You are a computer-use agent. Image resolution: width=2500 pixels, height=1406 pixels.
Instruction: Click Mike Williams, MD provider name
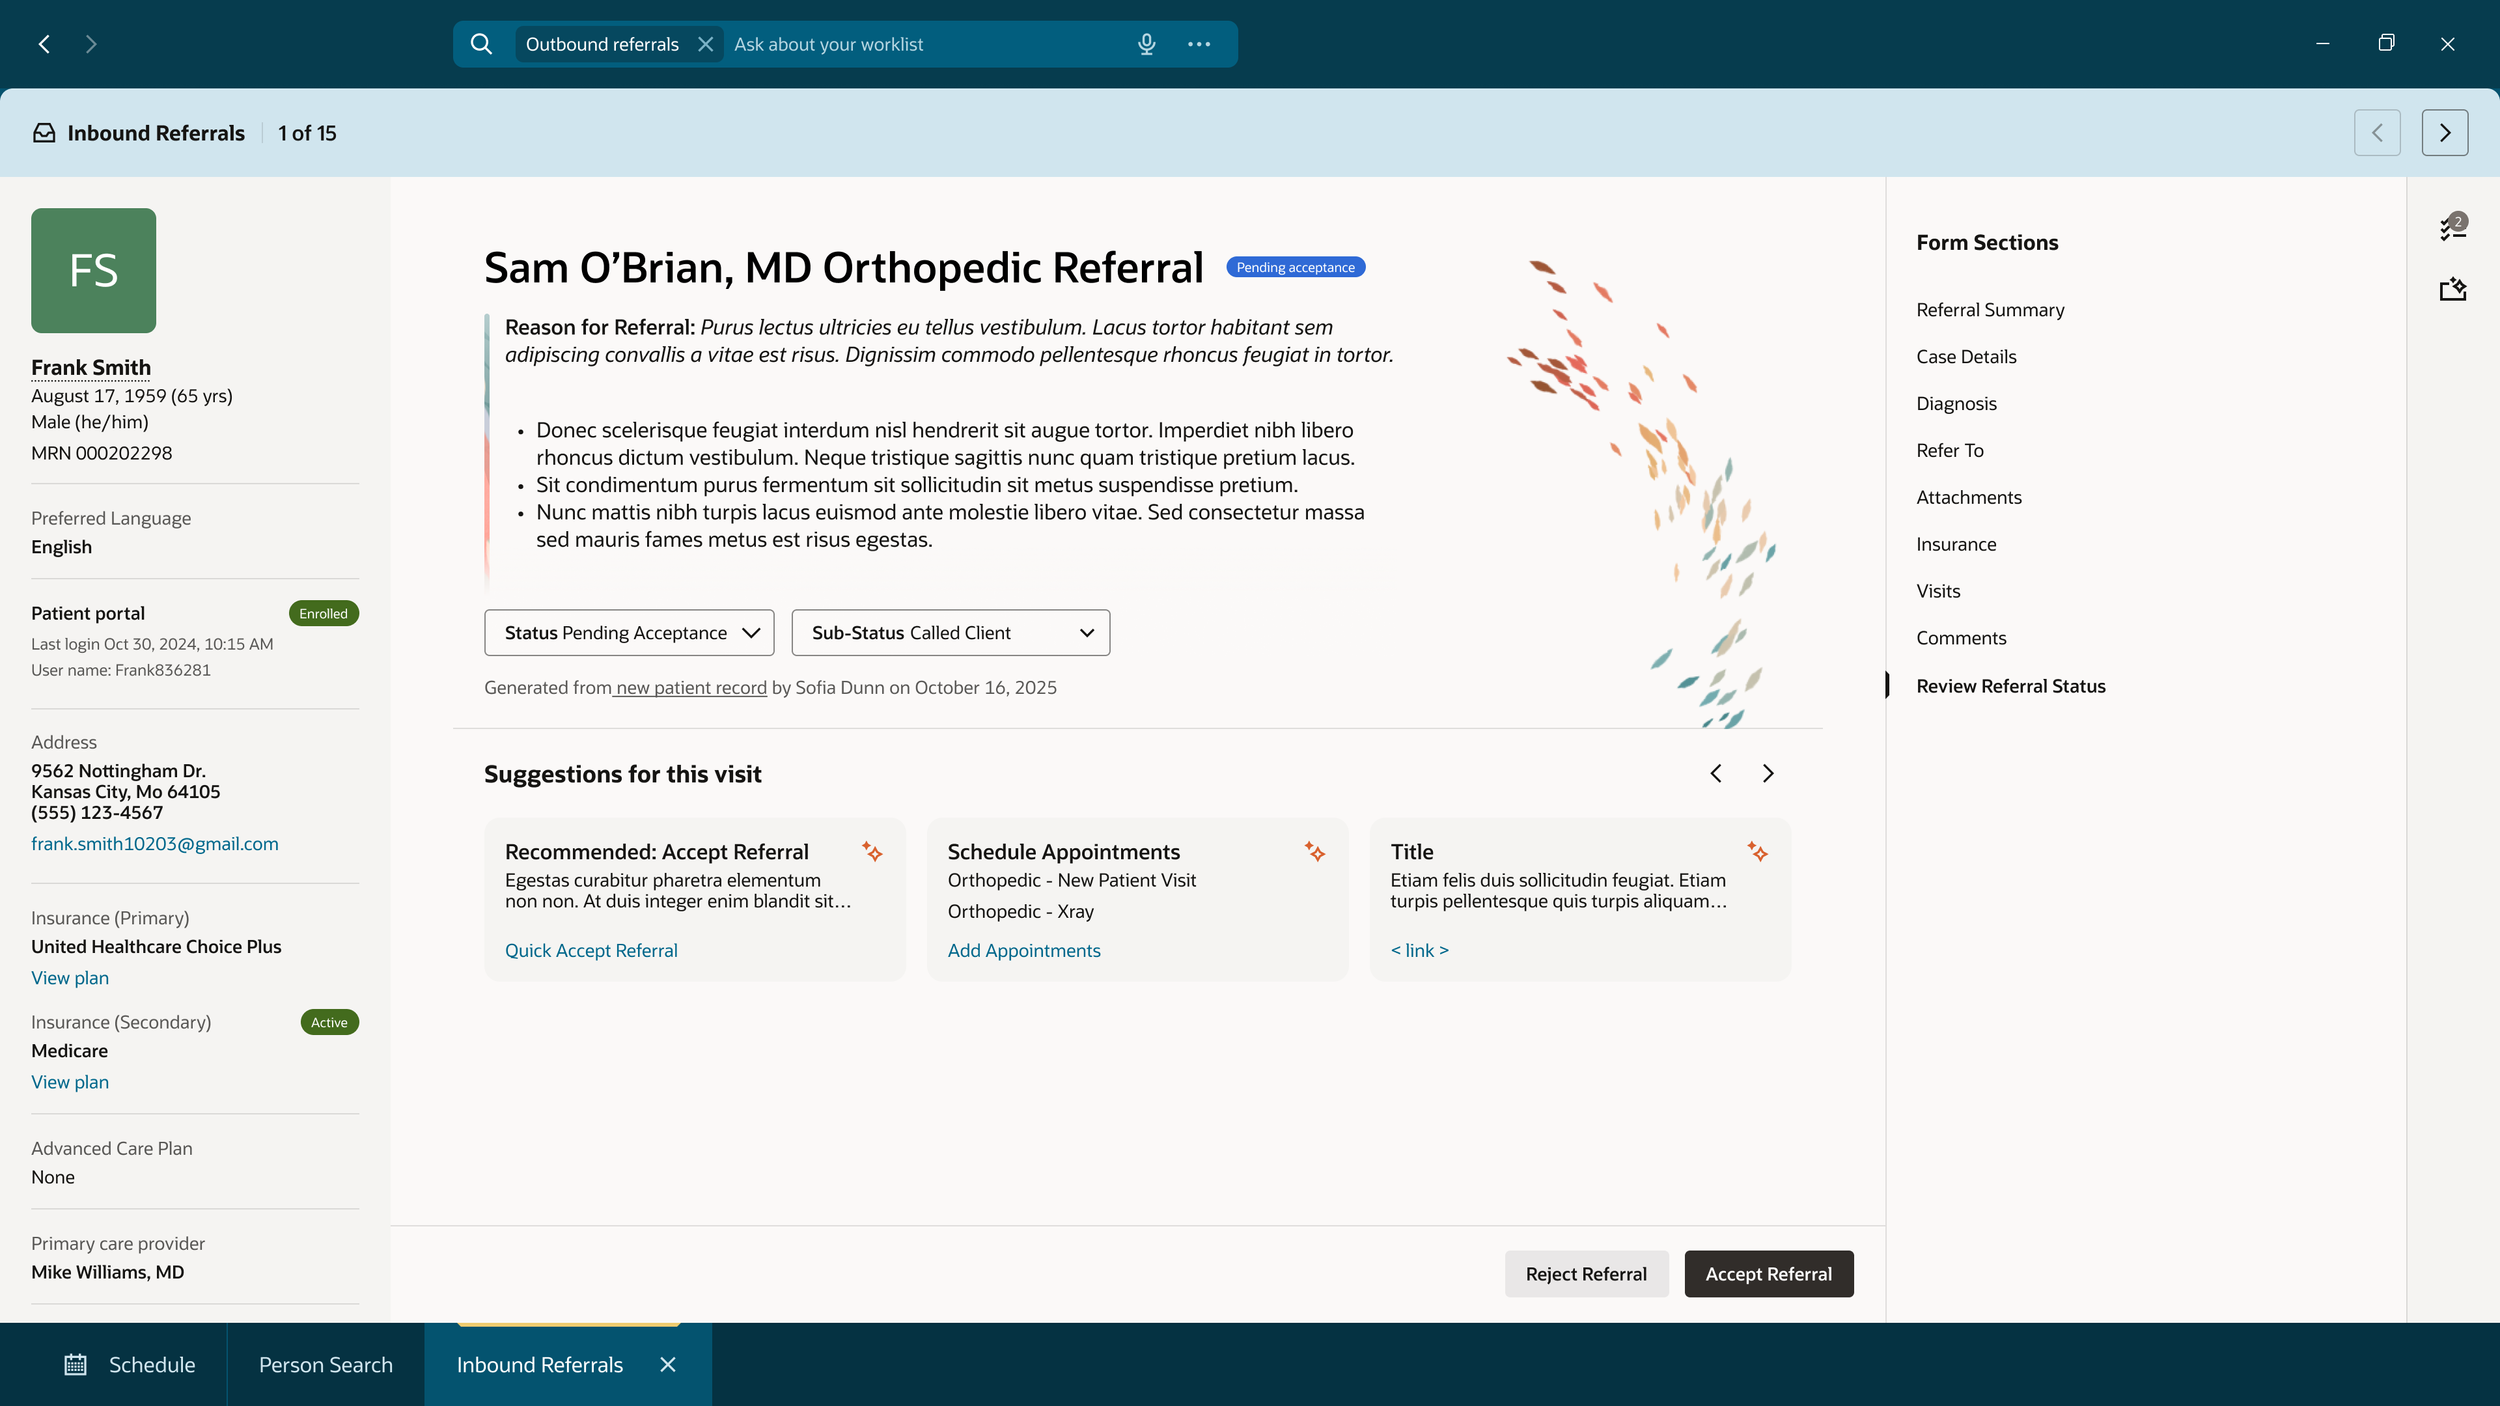click(x=107, y=1271)
